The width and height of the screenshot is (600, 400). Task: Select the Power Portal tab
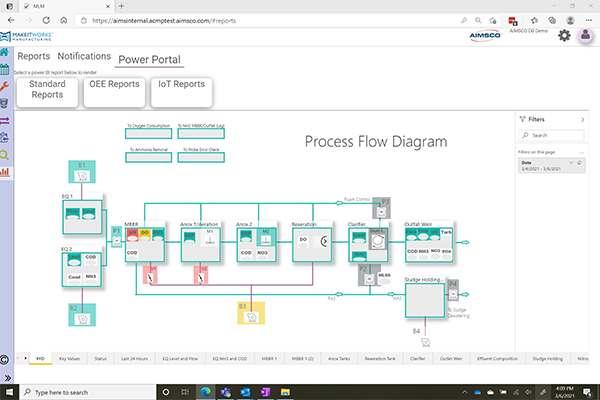point(149,60)
